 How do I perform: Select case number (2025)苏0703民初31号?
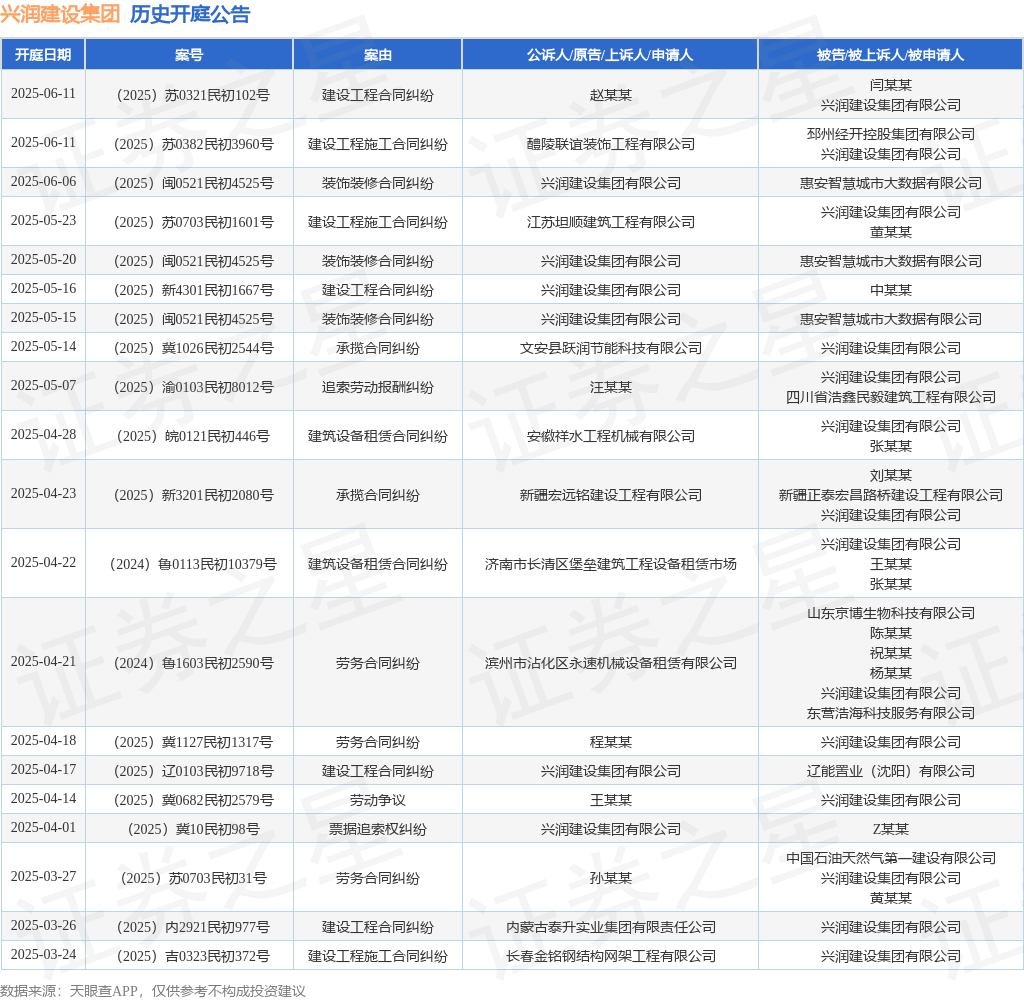[189, 878]
